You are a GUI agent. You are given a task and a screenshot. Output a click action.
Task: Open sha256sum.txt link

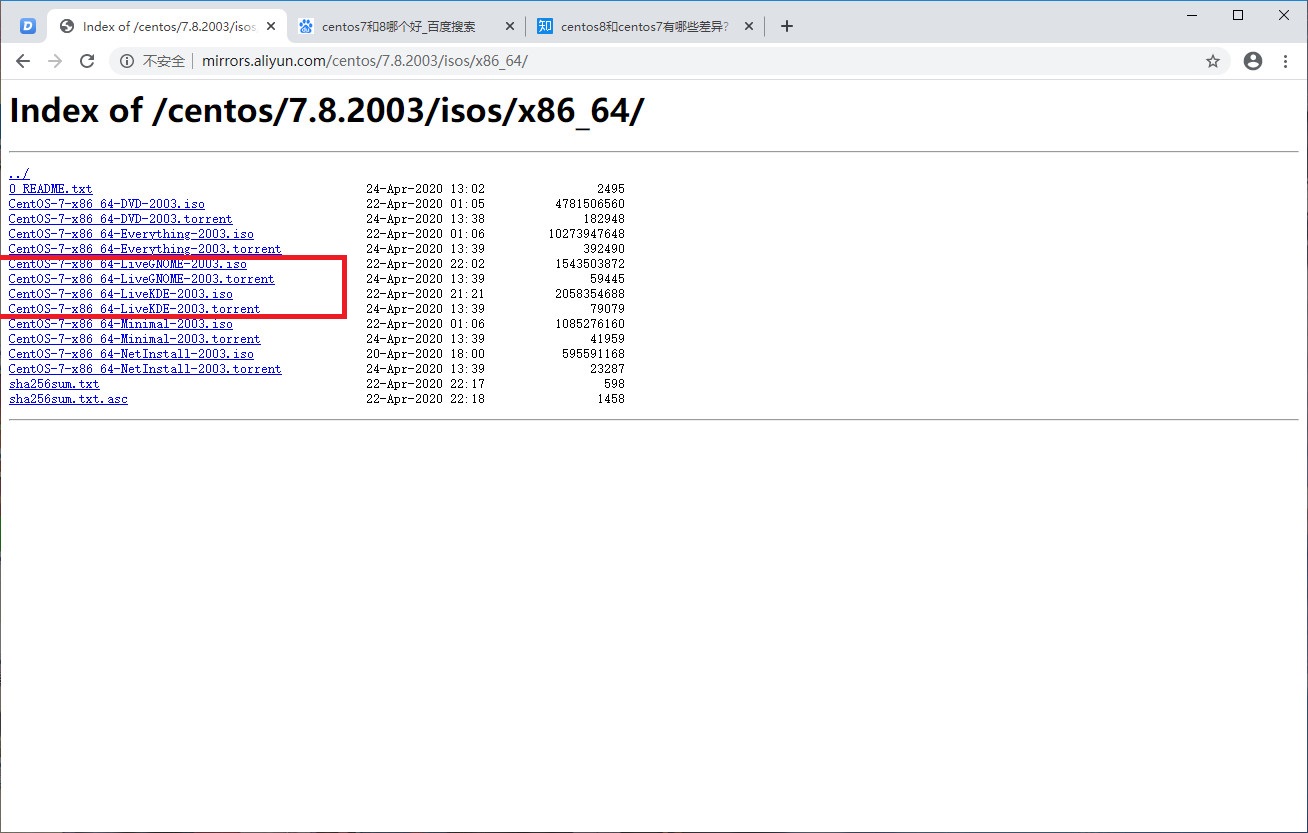[54, 384]
